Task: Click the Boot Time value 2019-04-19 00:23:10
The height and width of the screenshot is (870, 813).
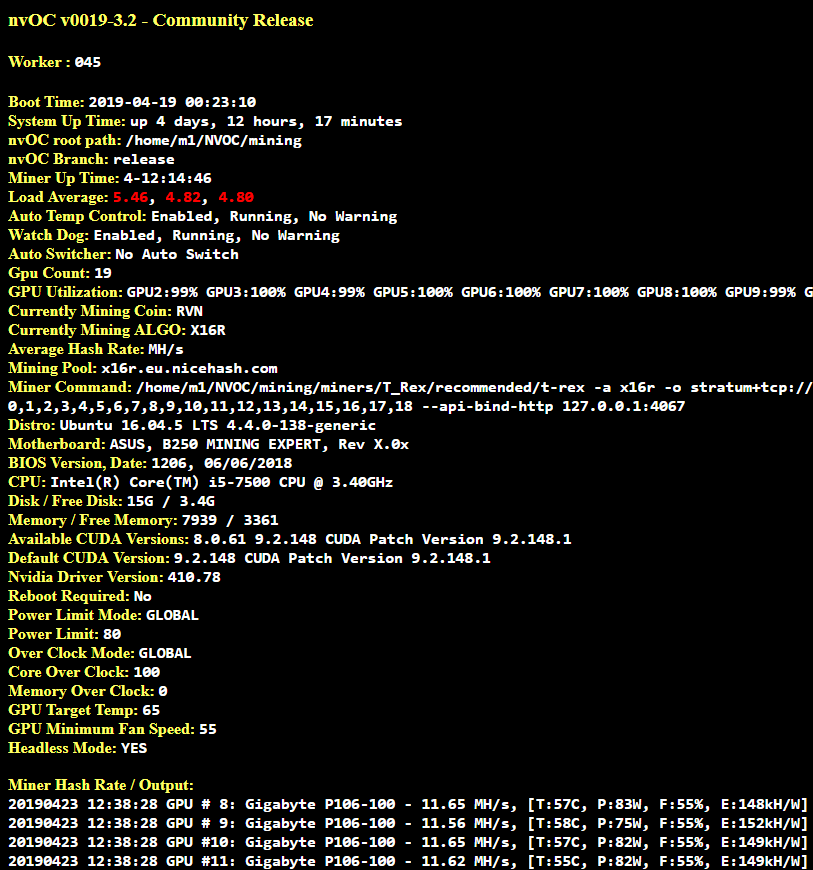Action: point(172,102)
